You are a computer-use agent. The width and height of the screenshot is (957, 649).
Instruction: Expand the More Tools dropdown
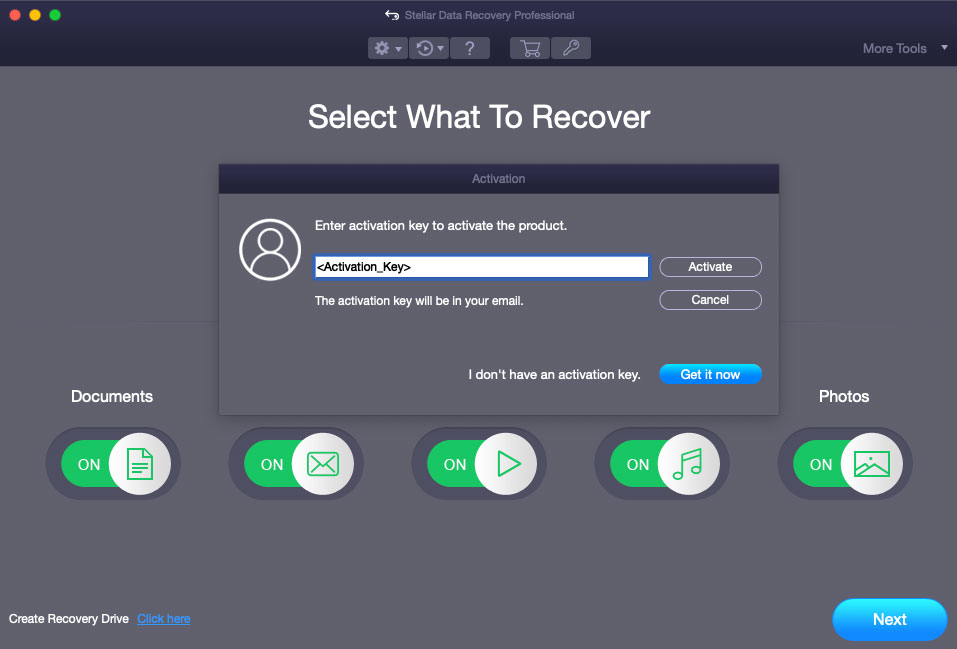click(905, 48)
